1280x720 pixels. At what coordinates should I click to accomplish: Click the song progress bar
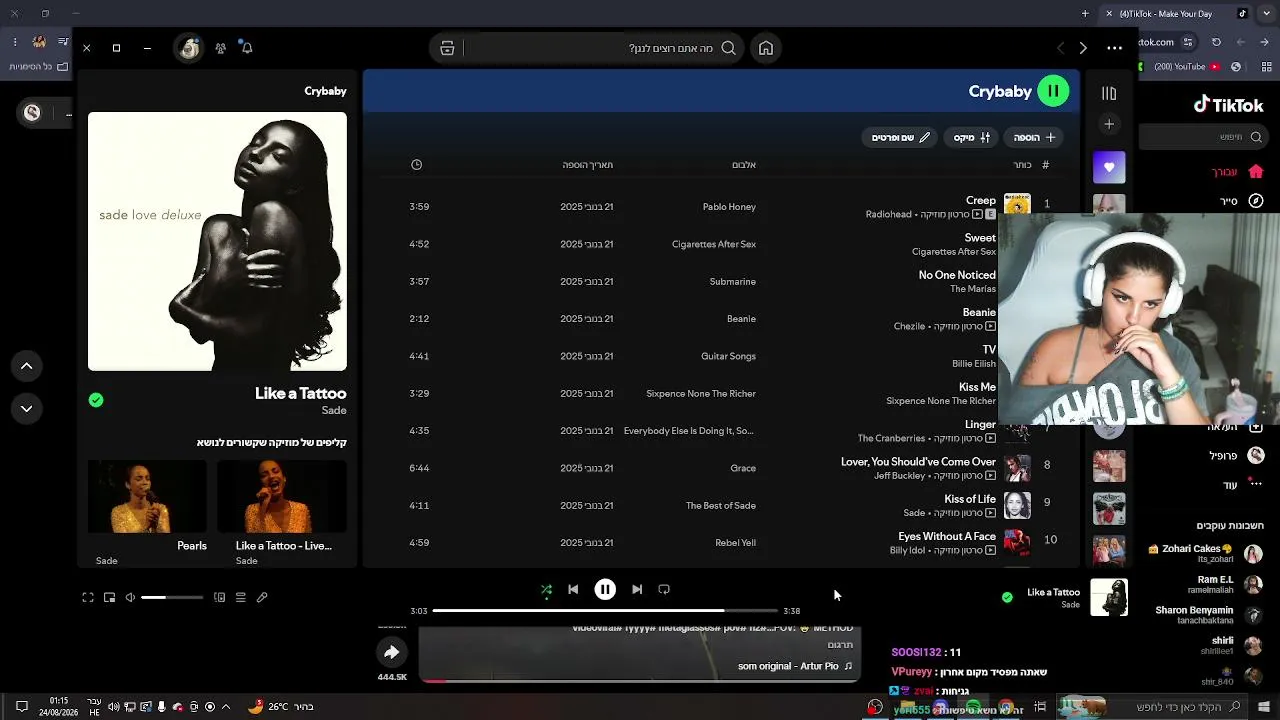click(605, 610)
